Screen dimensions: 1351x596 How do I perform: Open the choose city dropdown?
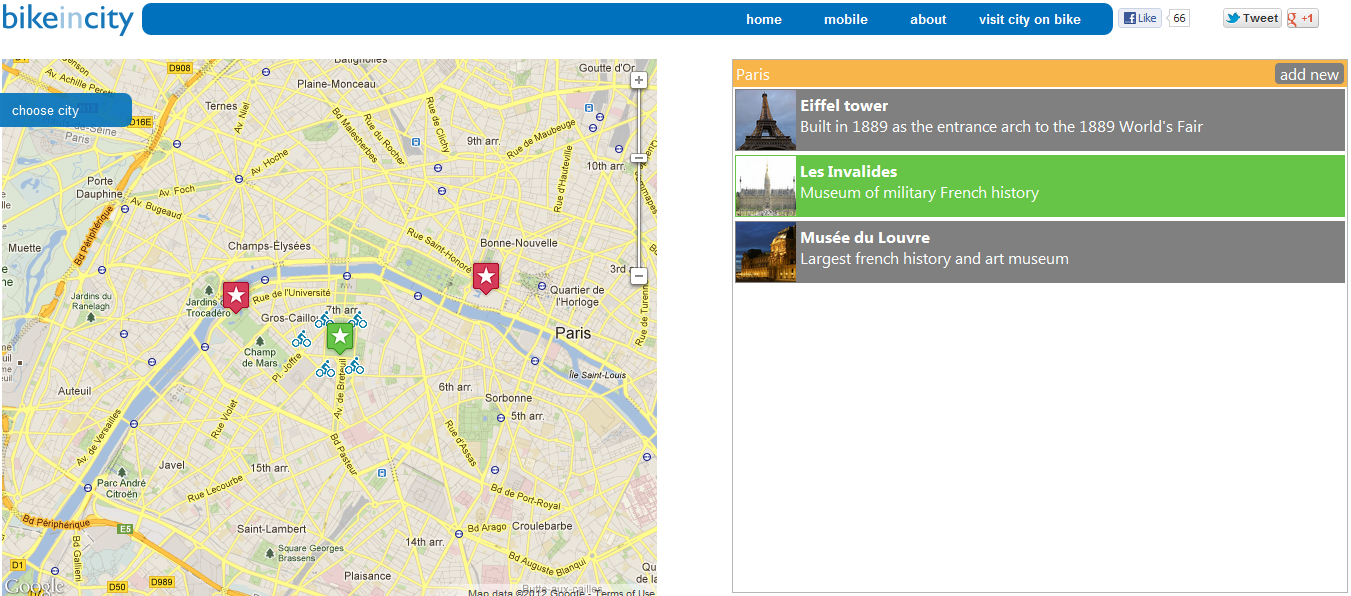pos(66,110)
